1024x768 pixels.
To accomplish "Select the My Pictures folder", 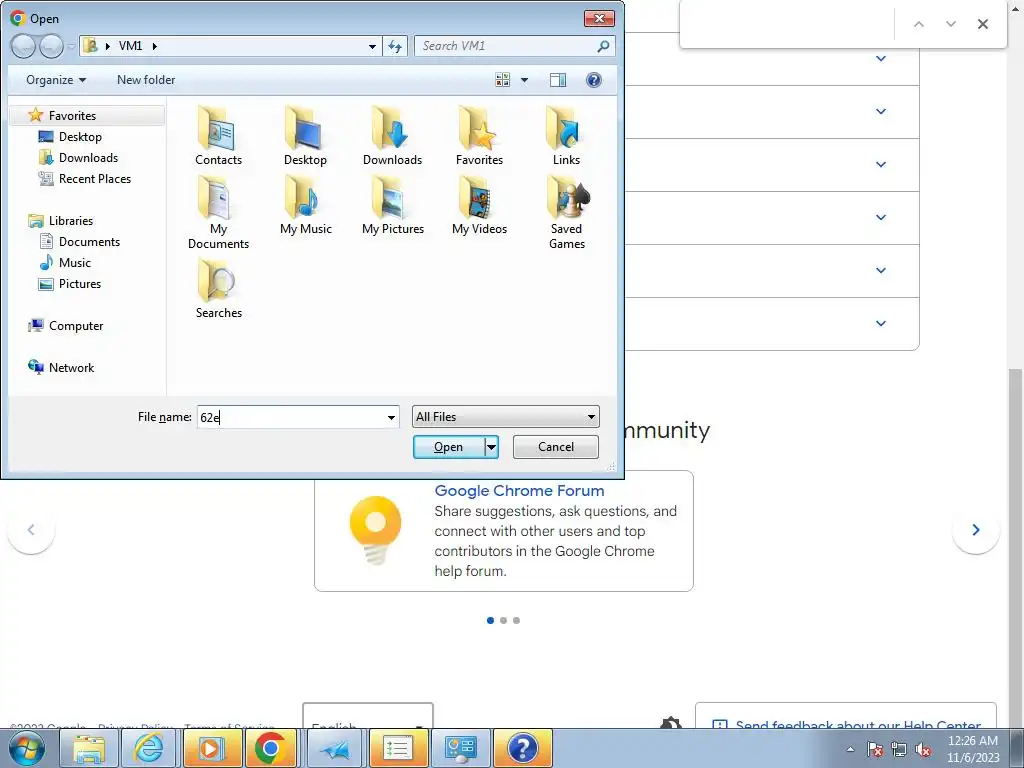I will click(392, 206).
